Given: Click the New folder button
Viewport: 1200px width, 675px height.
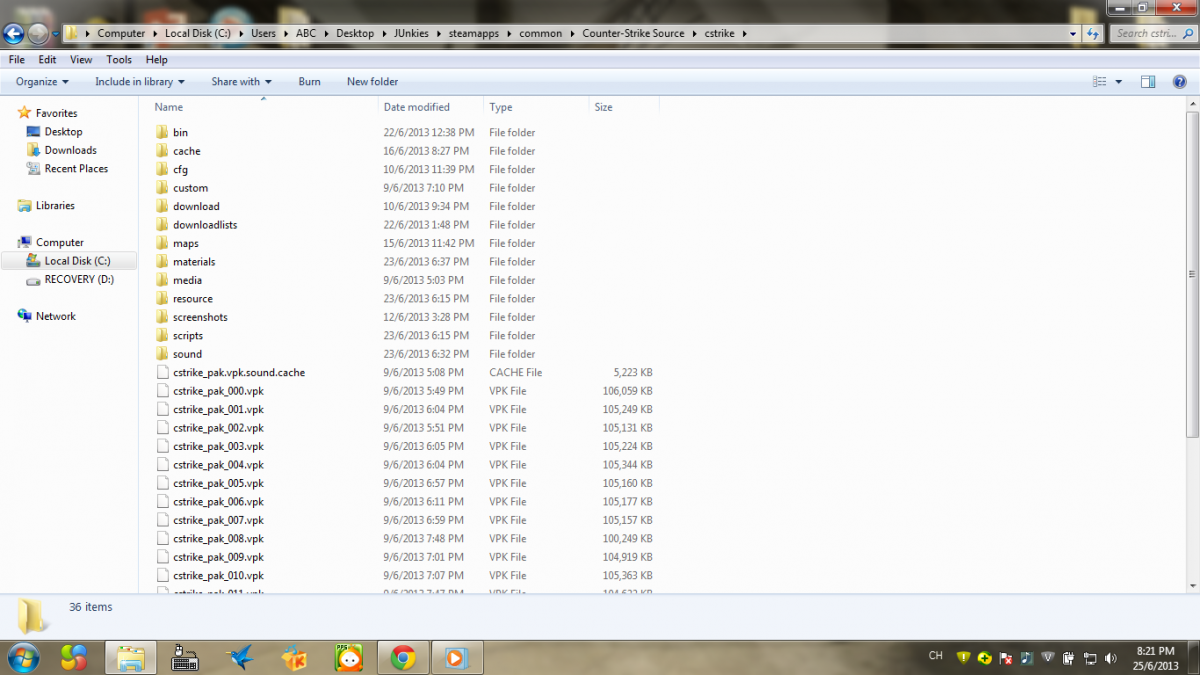Looking at the screenshot, I should (372, 82).
